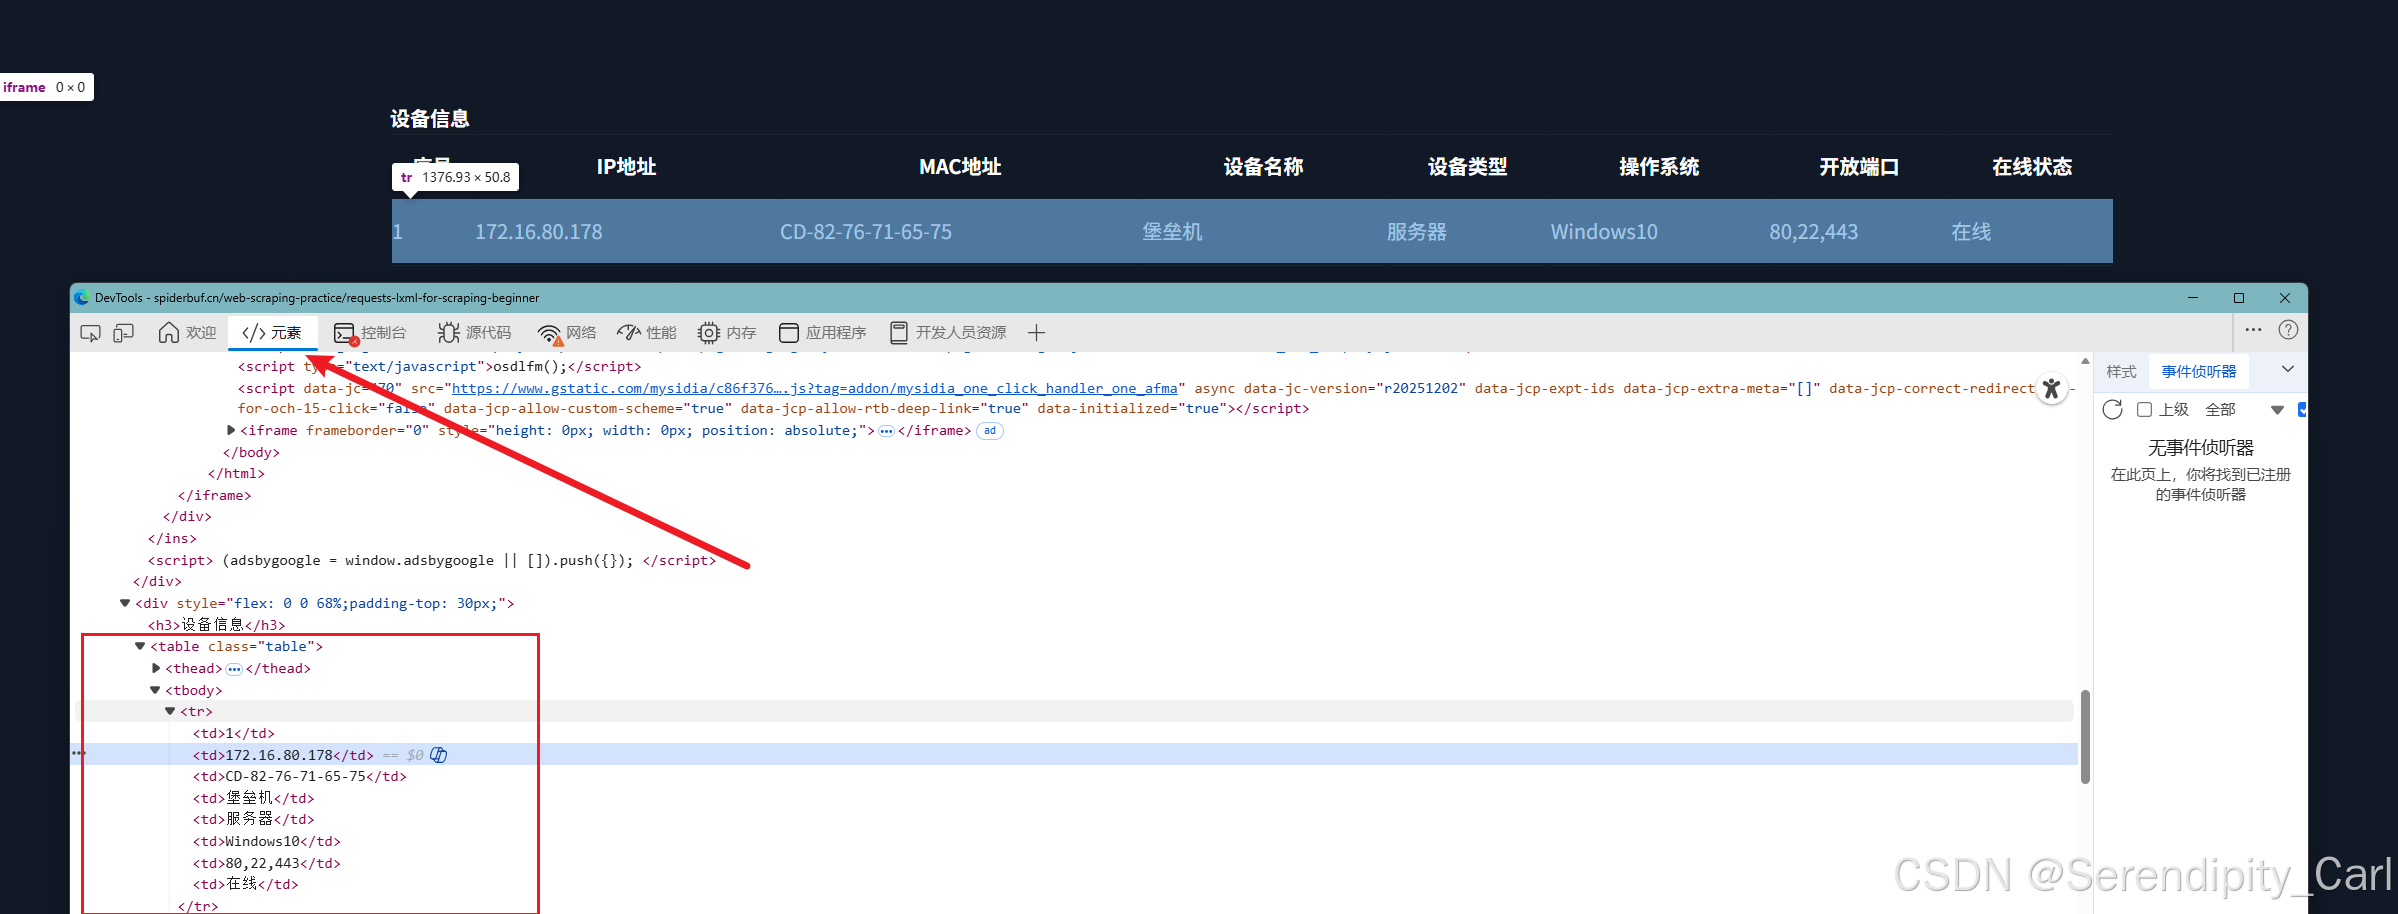This screenshot has width=2398, height=914.
Task: Click the 设备信息 heading on the page
Action: click(x=430, y=119)
